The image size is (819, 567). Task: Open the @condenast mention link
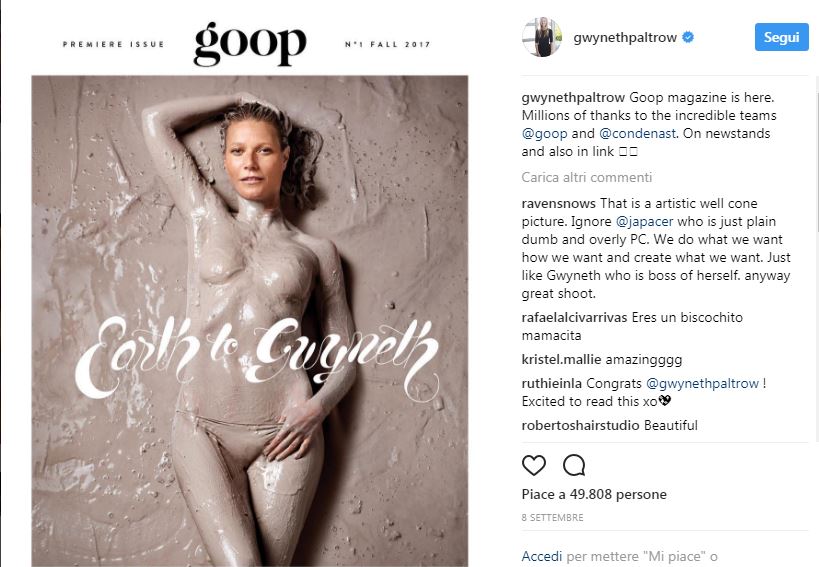[x=638, y=134]
